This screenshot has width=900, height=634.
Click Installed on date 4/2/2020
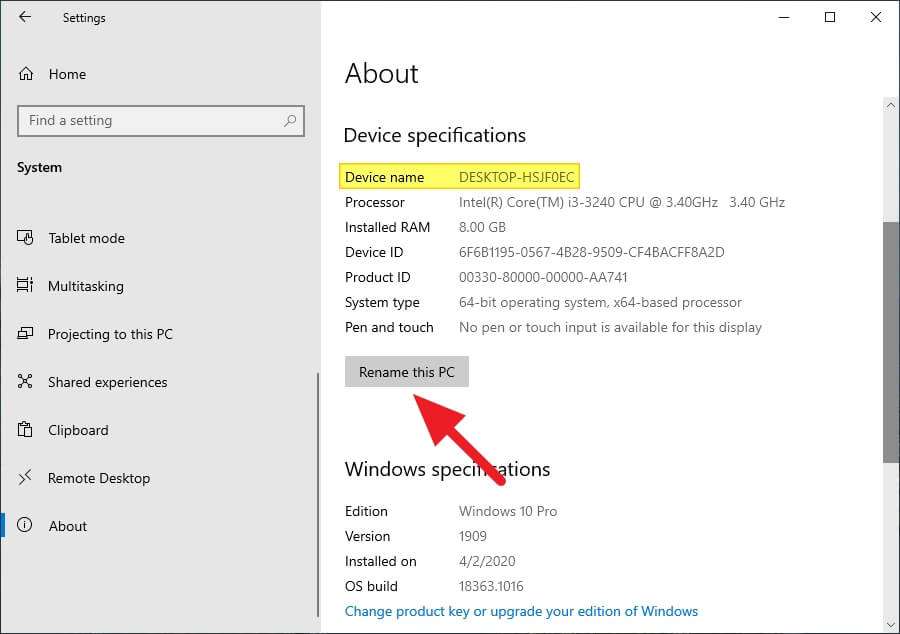tap(487, 561)
